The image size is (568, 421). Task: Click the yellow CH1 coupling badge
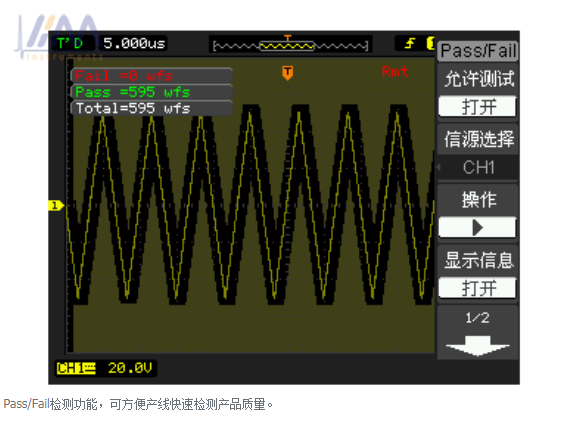76,368
